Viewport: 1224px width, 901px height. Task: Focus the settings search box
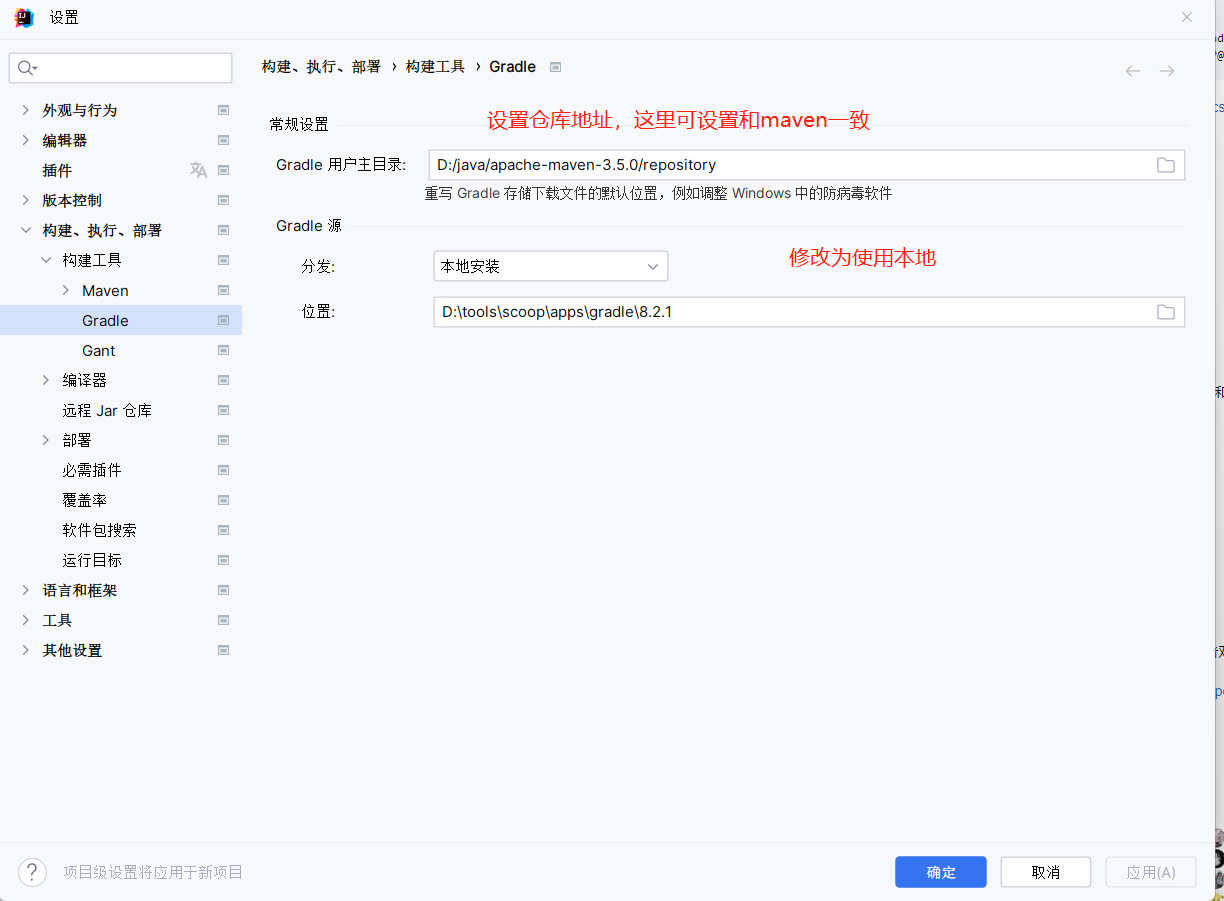coord(121,68)
